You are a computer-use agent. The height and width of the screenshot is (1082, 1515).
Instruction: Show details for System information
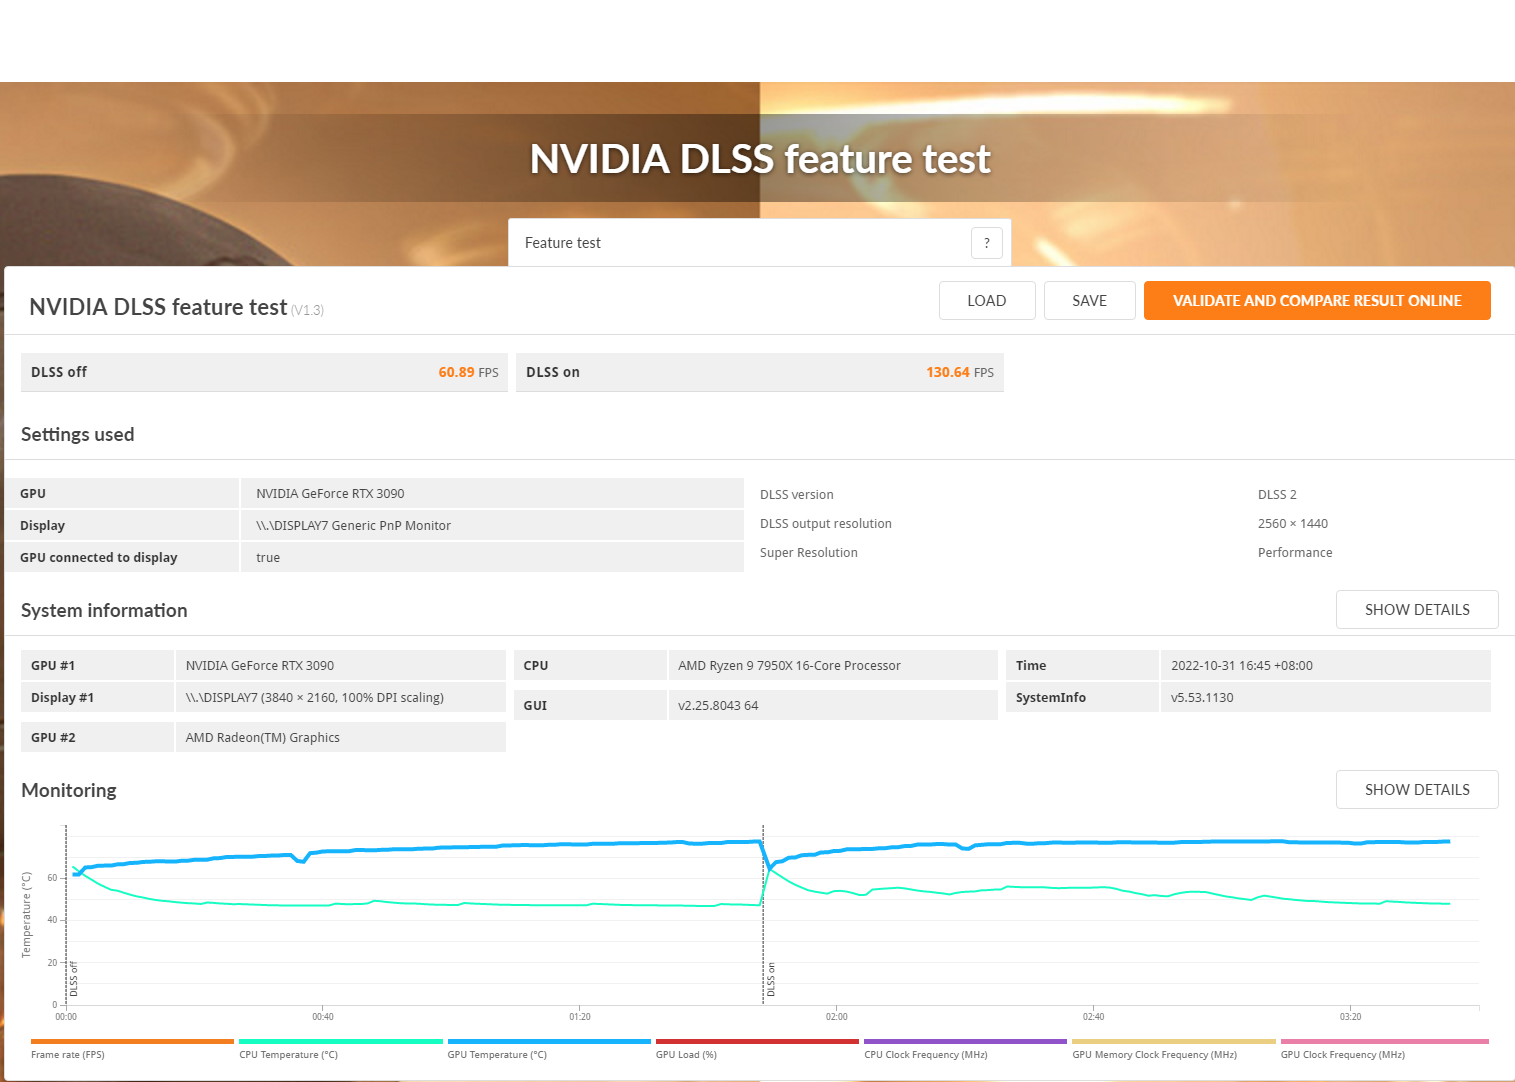[1417, 610]
